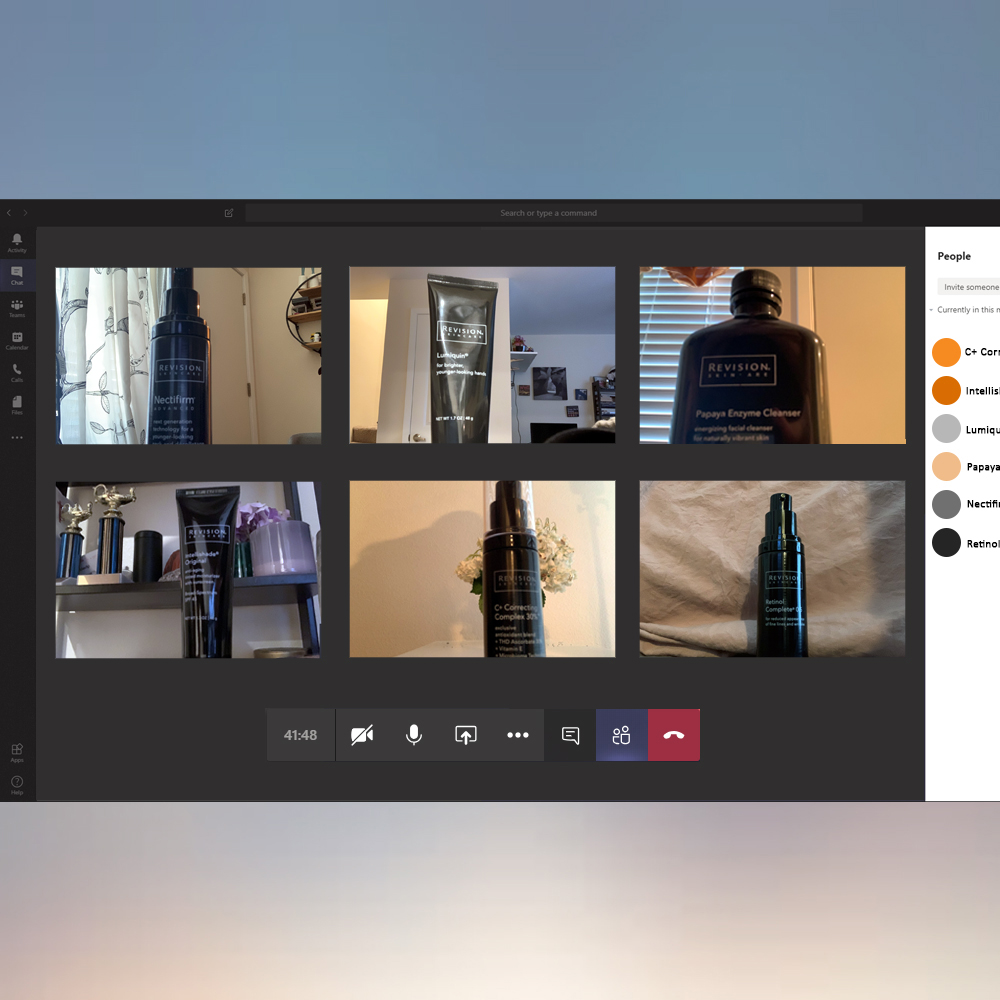Open the Teams section in sidebar
The image size is (1000, 1000).
[17, 308]
